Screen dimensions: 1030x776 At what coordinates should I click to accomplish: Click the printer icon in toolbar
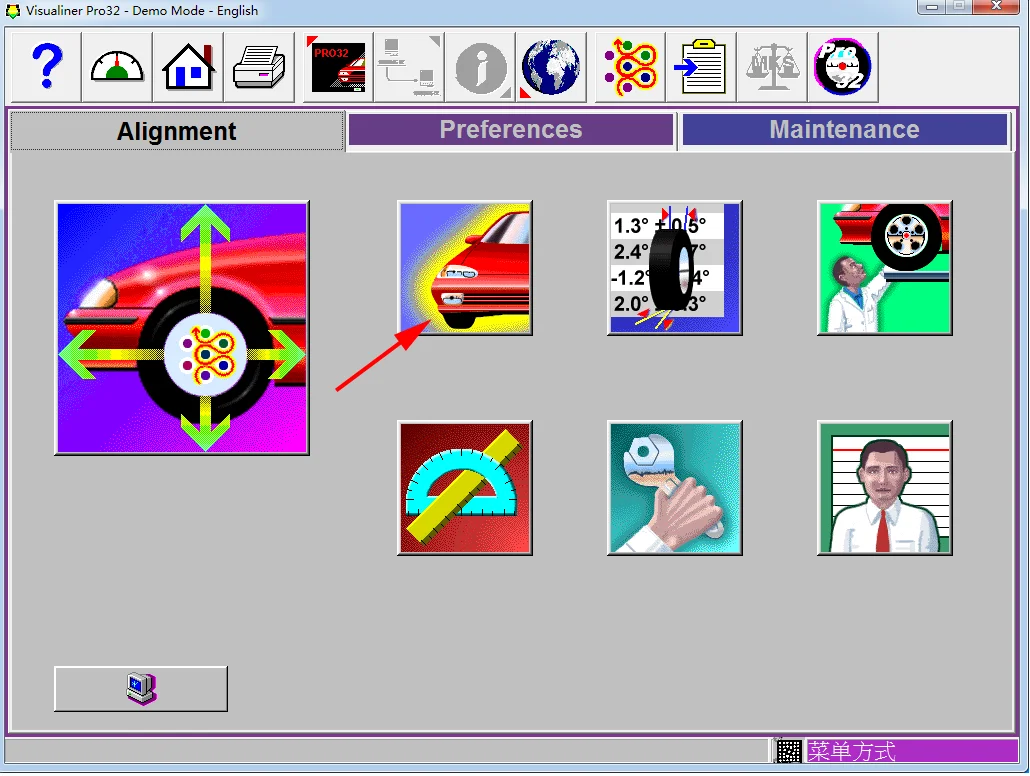click(259, 66)
